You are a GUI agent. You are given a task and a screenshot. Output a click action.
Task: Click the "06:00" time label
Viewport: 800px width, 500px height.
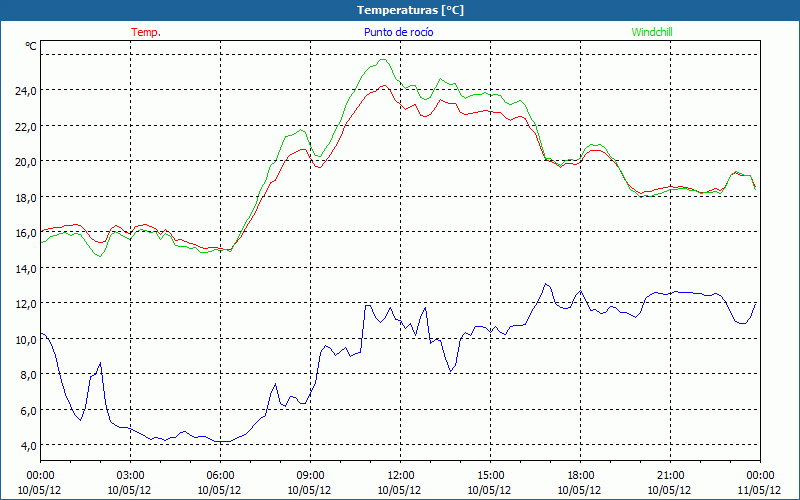(x=220, y=476)
